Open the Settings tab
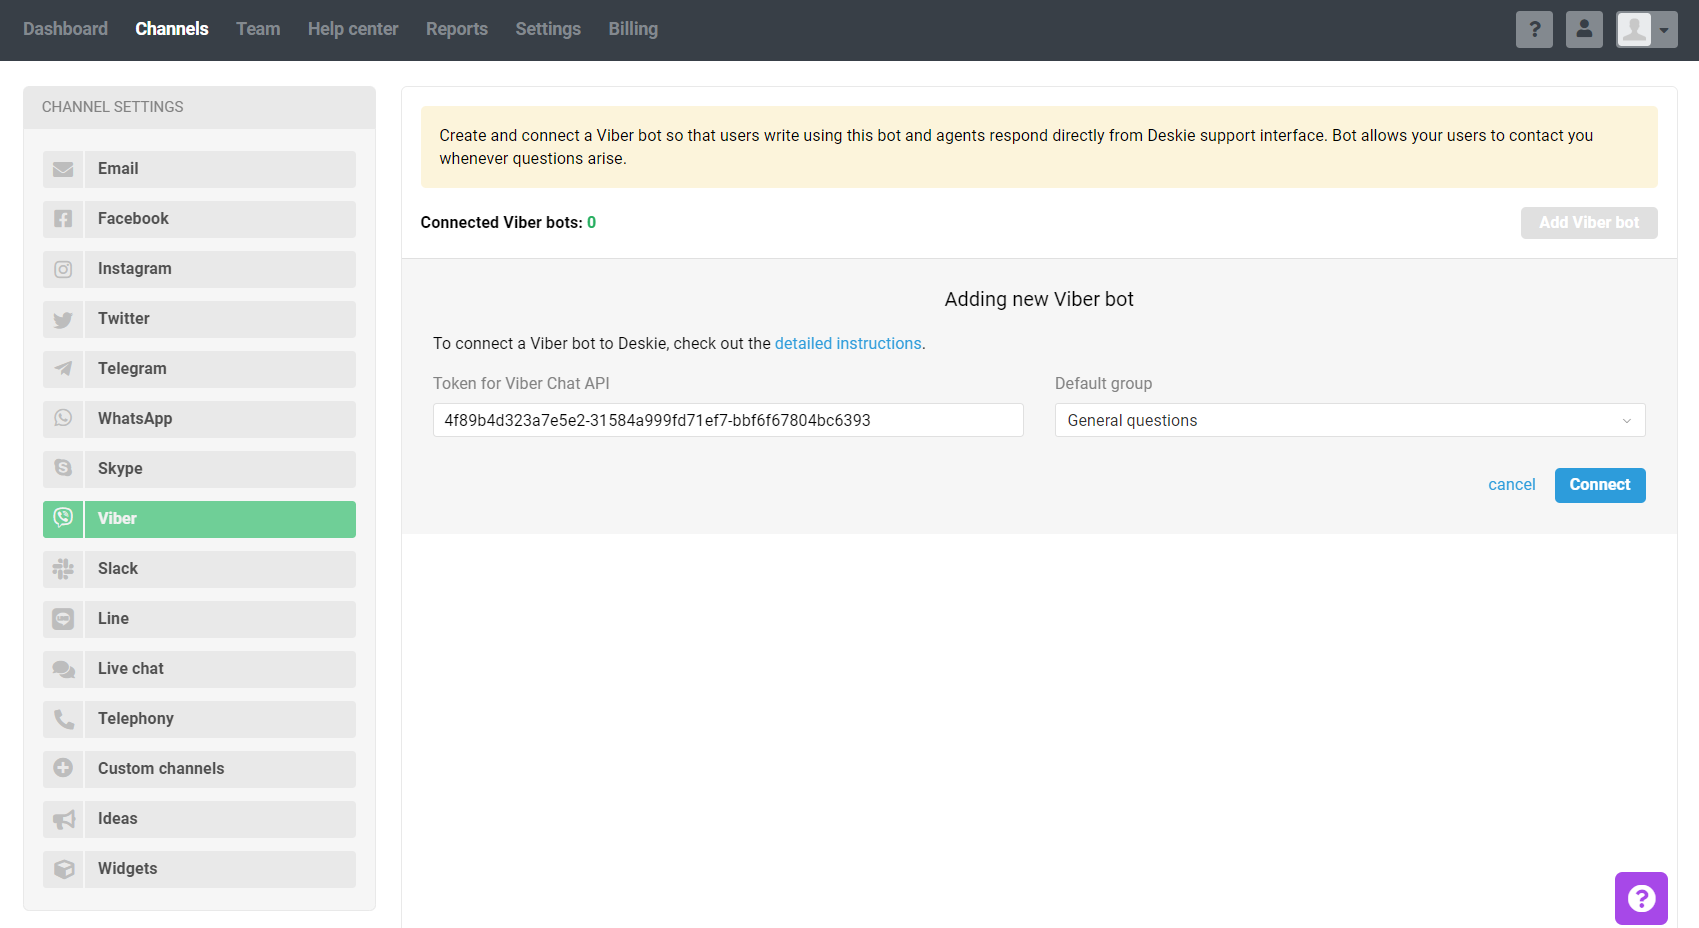This screenshot has height=928, width=1699. (548, 29)
